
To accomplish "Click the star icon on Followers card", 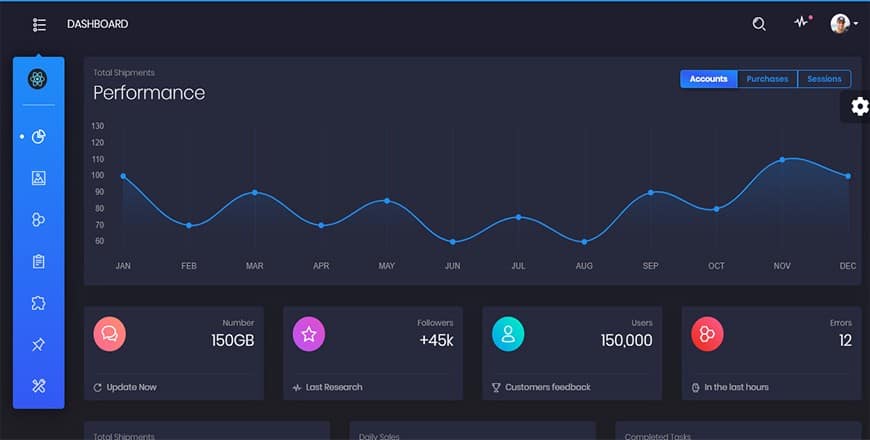I will tap(308, 334).
